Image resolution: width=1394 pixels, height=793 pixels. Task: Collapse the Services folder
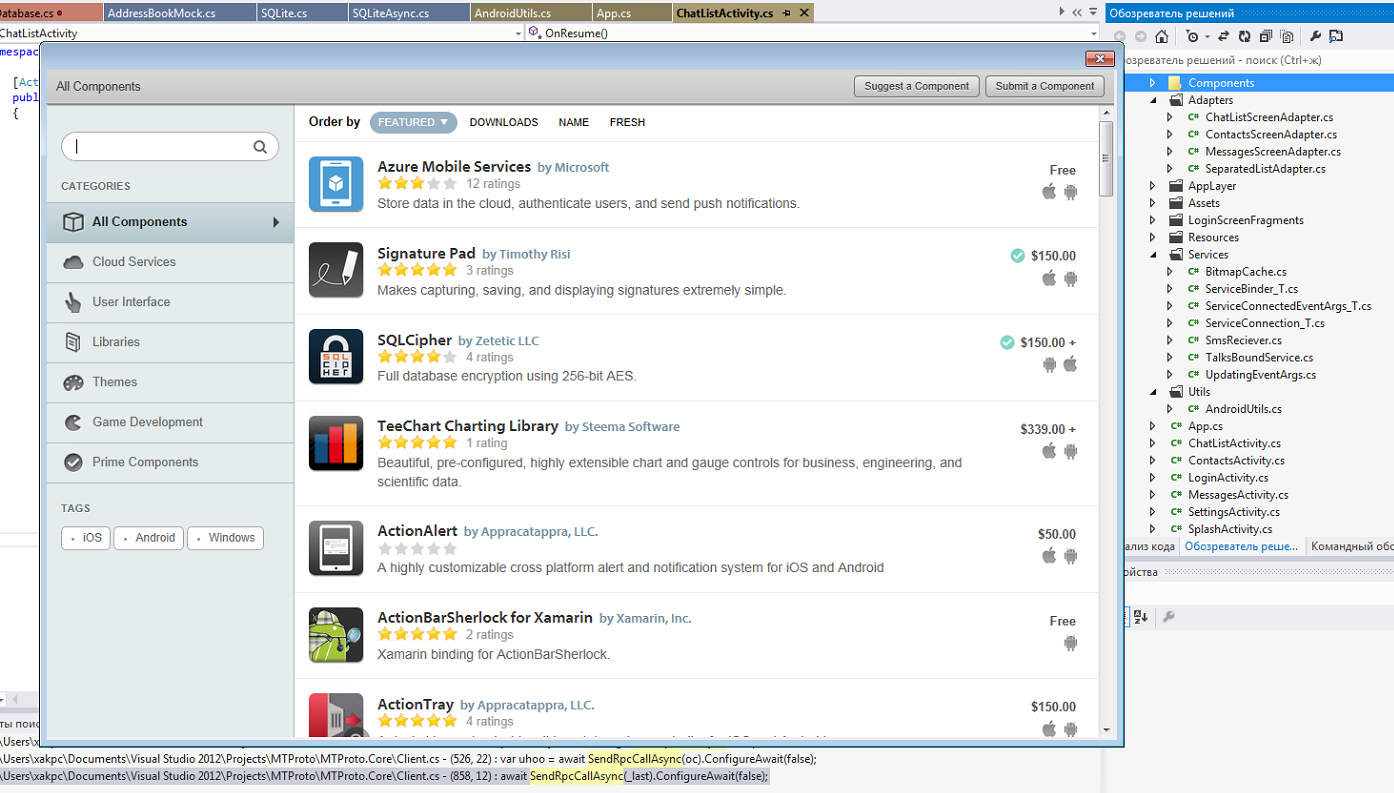click(x=1152, y=254)
